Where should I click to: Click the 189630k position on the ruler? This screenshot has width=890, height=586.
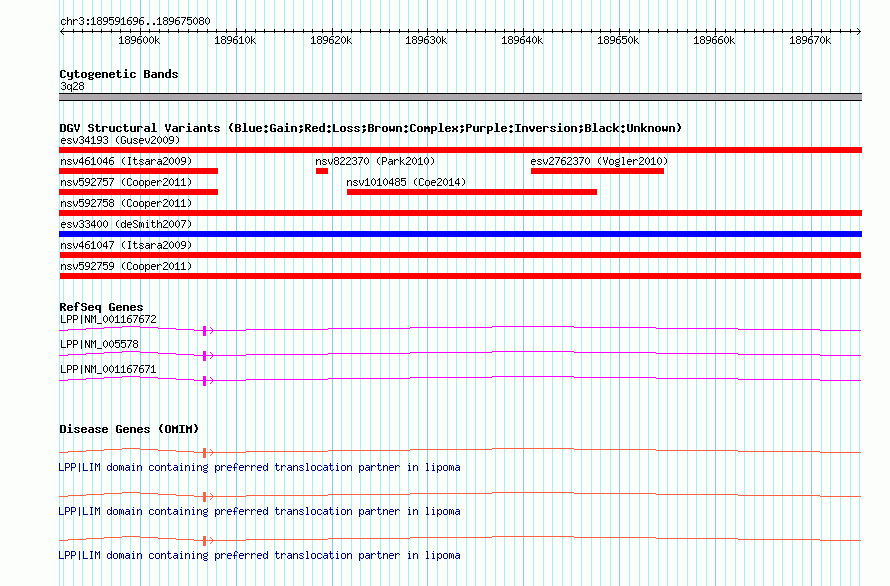pos(426,40)
